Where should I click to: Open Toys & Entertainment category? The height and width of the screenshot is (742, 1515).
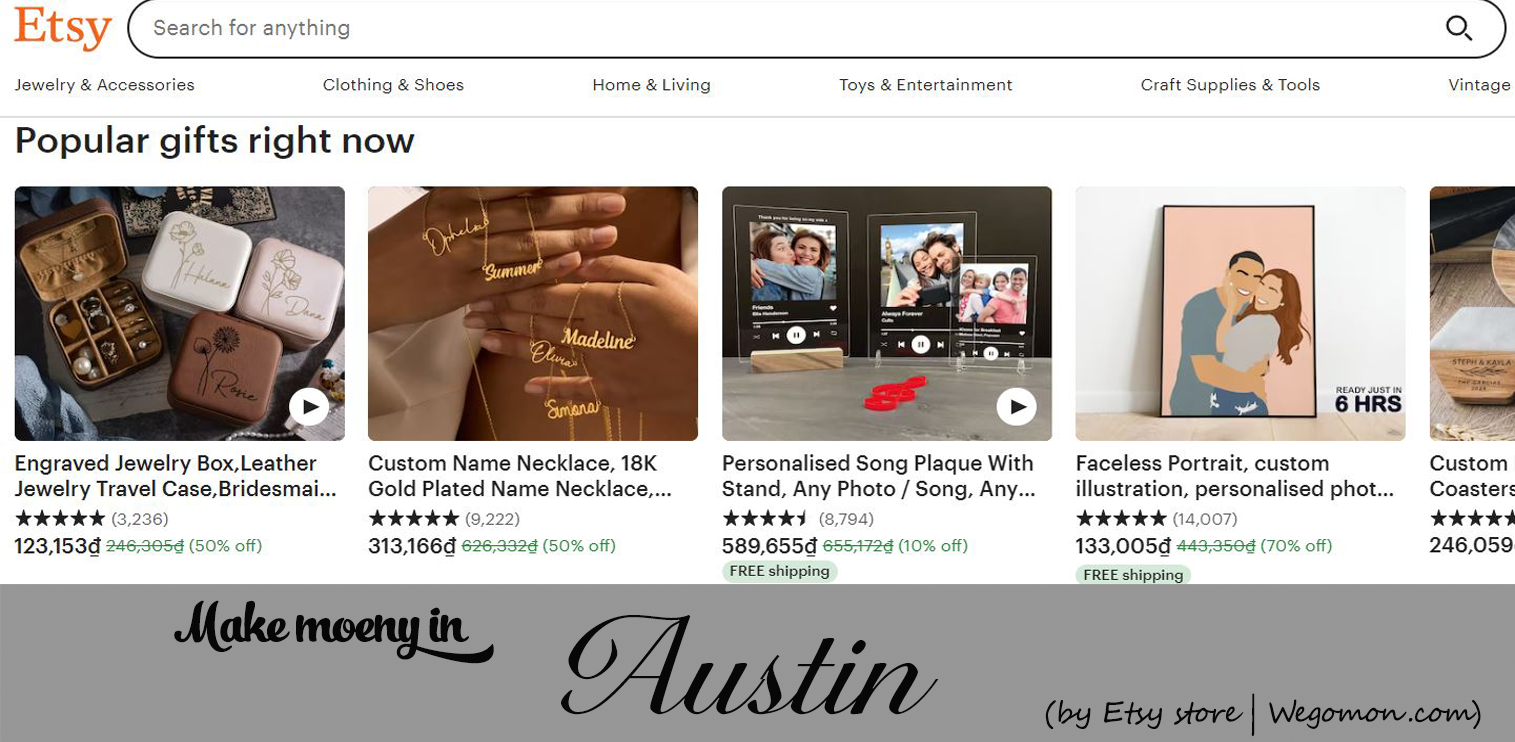tap(926, 85)
